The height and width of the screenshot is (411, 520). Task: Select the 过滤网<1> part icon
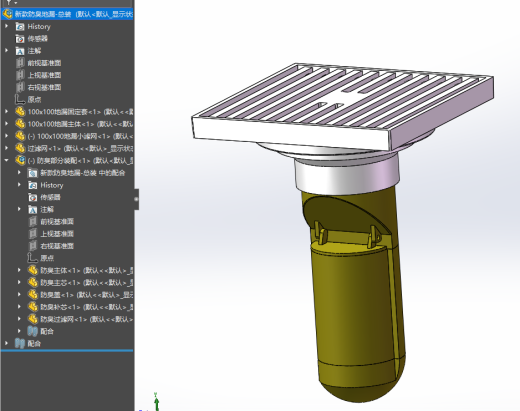click(x=20, y=148)
